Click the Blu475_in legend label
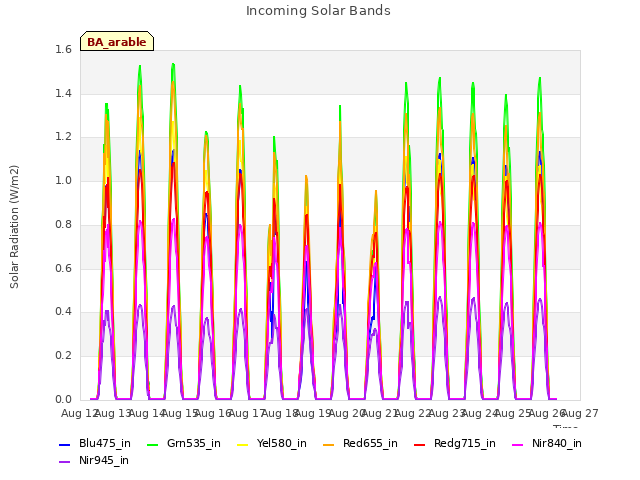Image resolution: width=640 pixels, height=480 pixels. pos(105,443)
